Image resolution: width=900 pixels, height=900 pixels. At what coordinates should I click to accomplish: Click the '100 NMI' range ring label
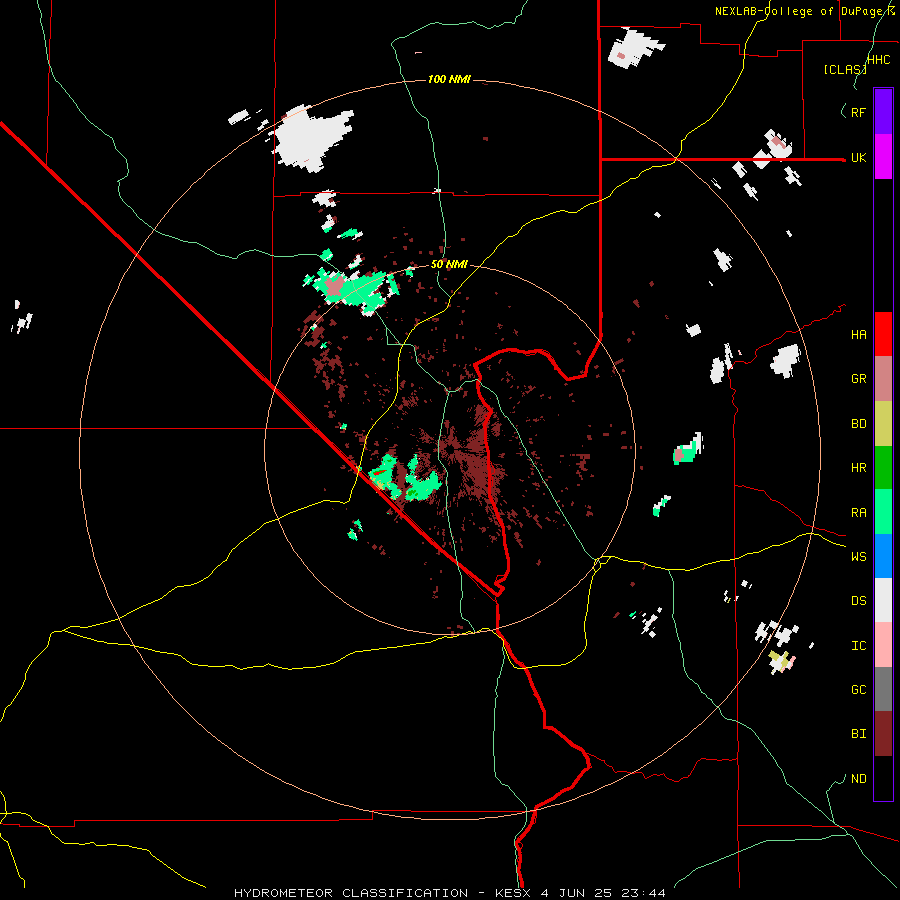[449, 79]
